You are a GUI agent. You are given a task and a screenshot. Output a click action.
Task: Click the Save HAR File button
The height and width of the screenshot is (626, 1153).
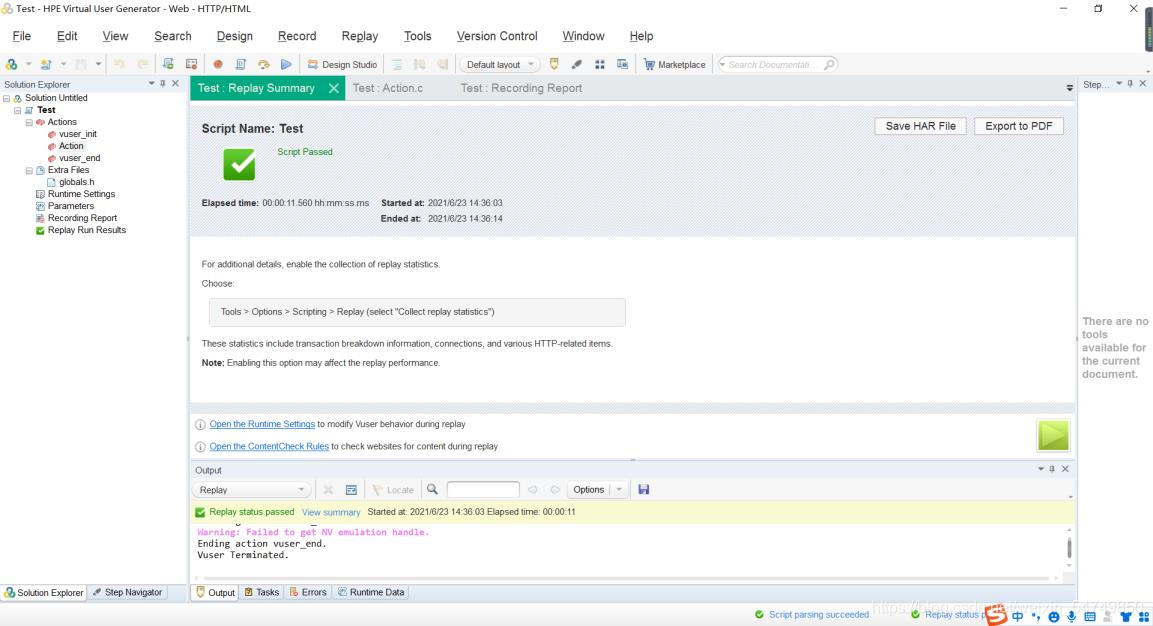click(x=920, y=126)
